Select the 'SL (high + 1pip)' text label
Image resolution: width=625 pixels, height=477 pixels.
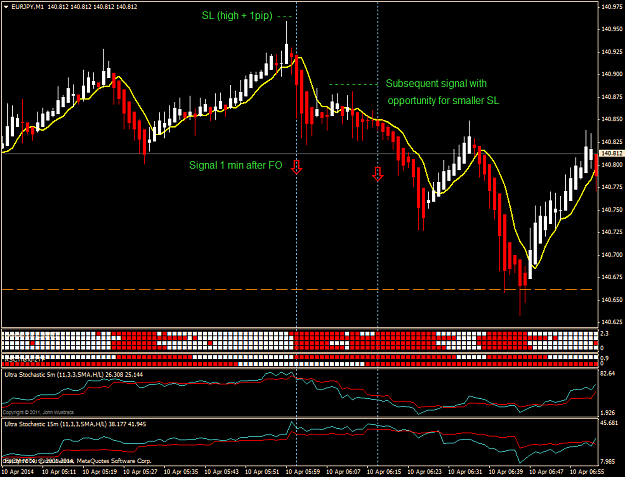(x=237, y=16)
